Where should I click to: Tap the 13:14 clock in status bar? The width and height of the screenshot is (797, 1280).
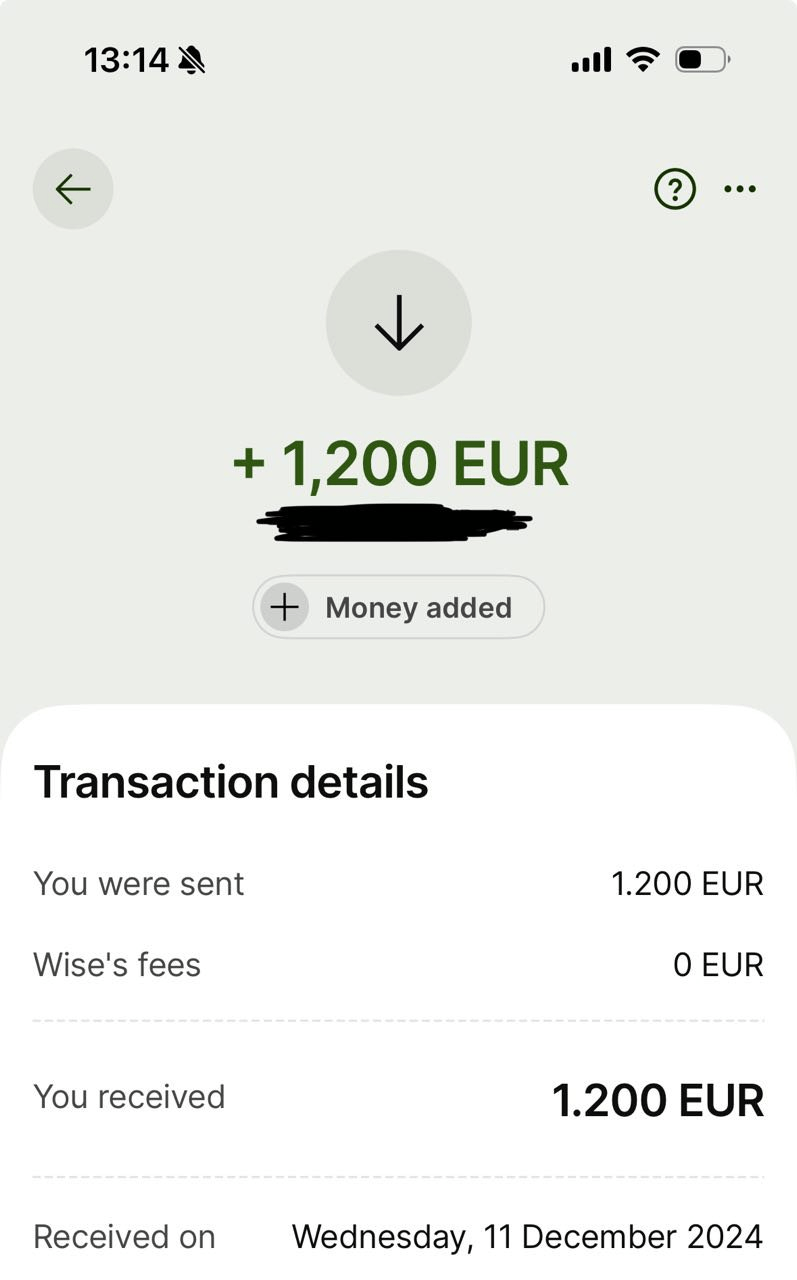point(126,61)
